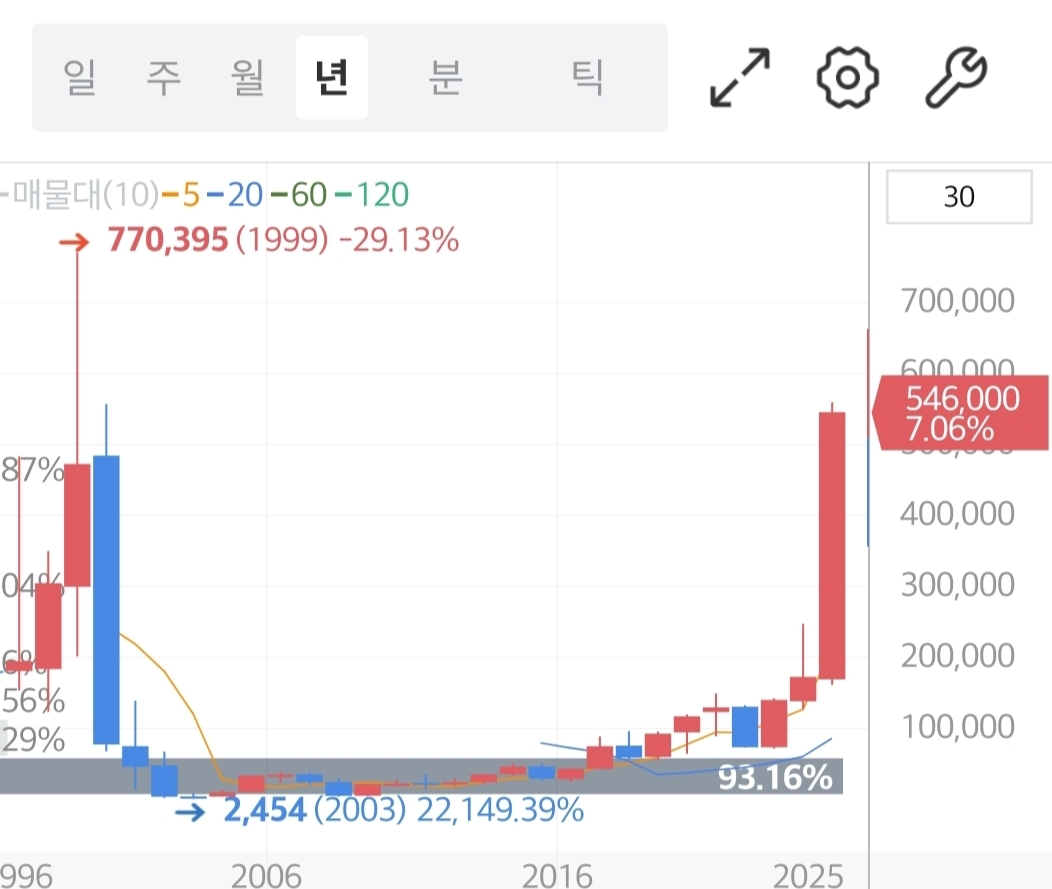Open the 분 (minute) interval option
Screen dimensions: 1052x889
[x=444, y=78]
